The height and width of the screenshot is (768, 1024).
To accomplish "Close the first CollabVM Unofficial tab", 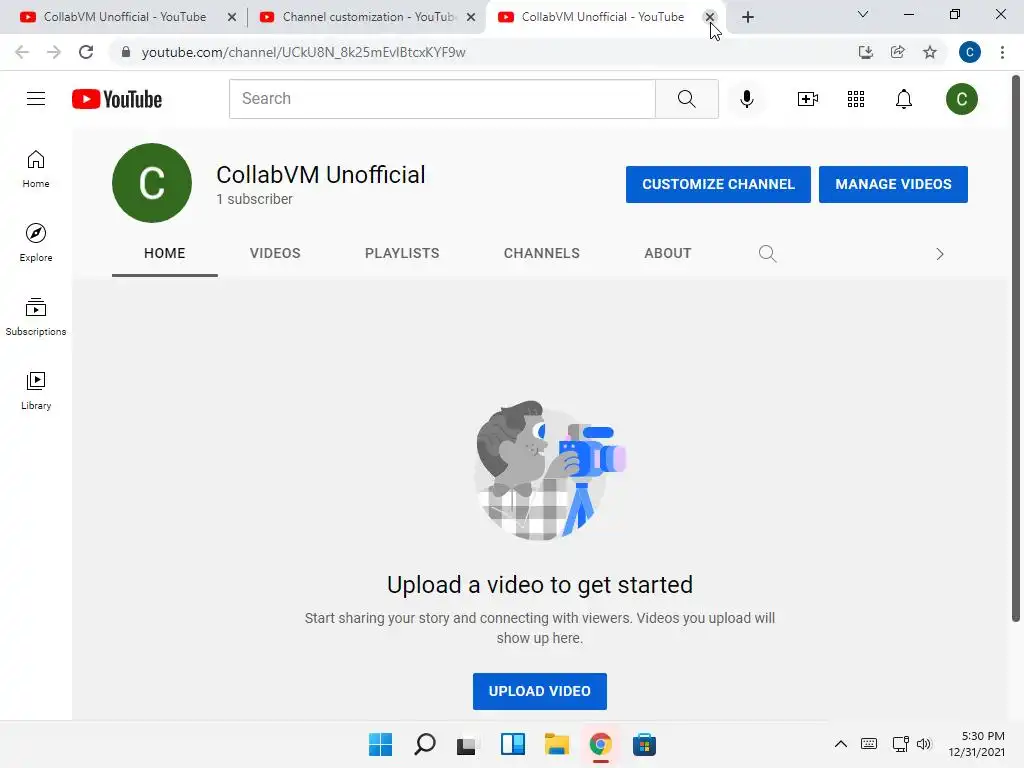I will [x=232, y=18].
